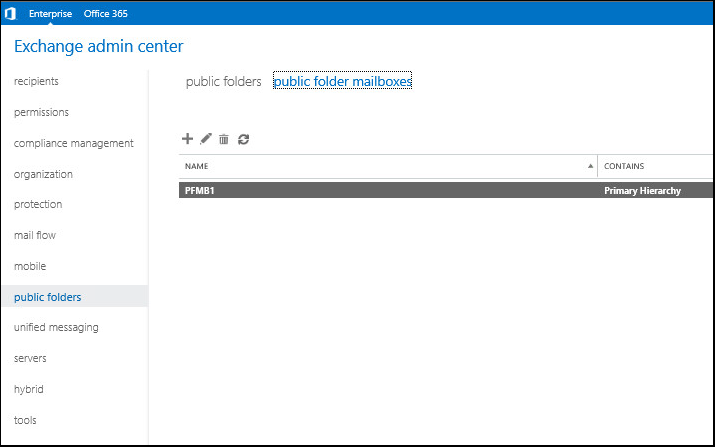Click the Office logo icon
The width and height of the screenshot is (715, 447).
pyautogui.click(x=10, y=14)
